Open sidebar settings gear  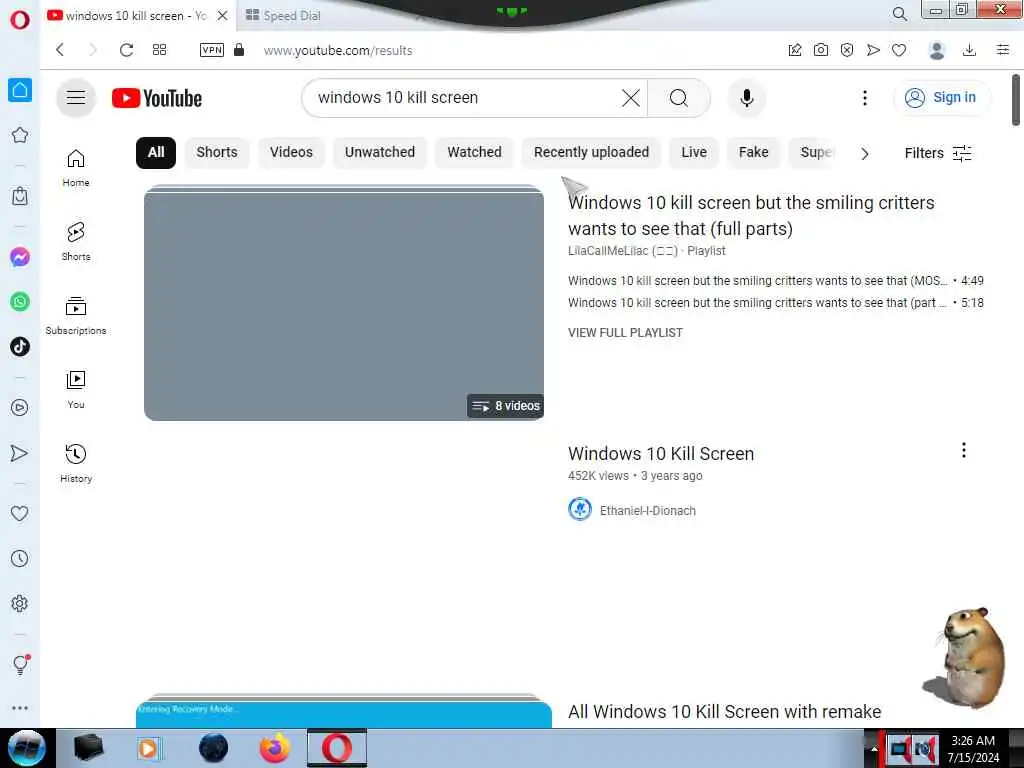(20, 603)
